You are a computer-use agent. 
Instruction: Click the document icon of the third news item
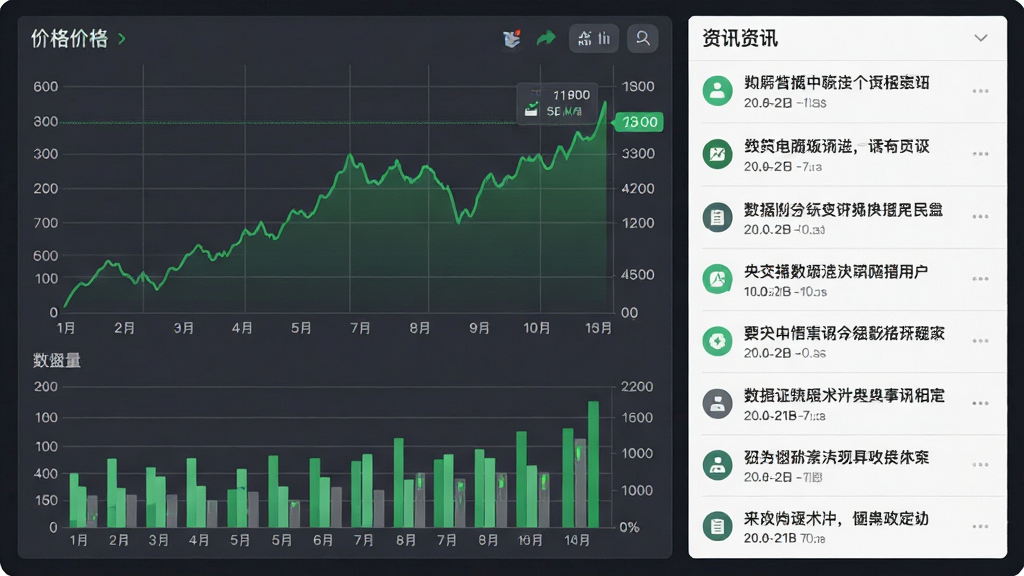[x=717, y=217]
